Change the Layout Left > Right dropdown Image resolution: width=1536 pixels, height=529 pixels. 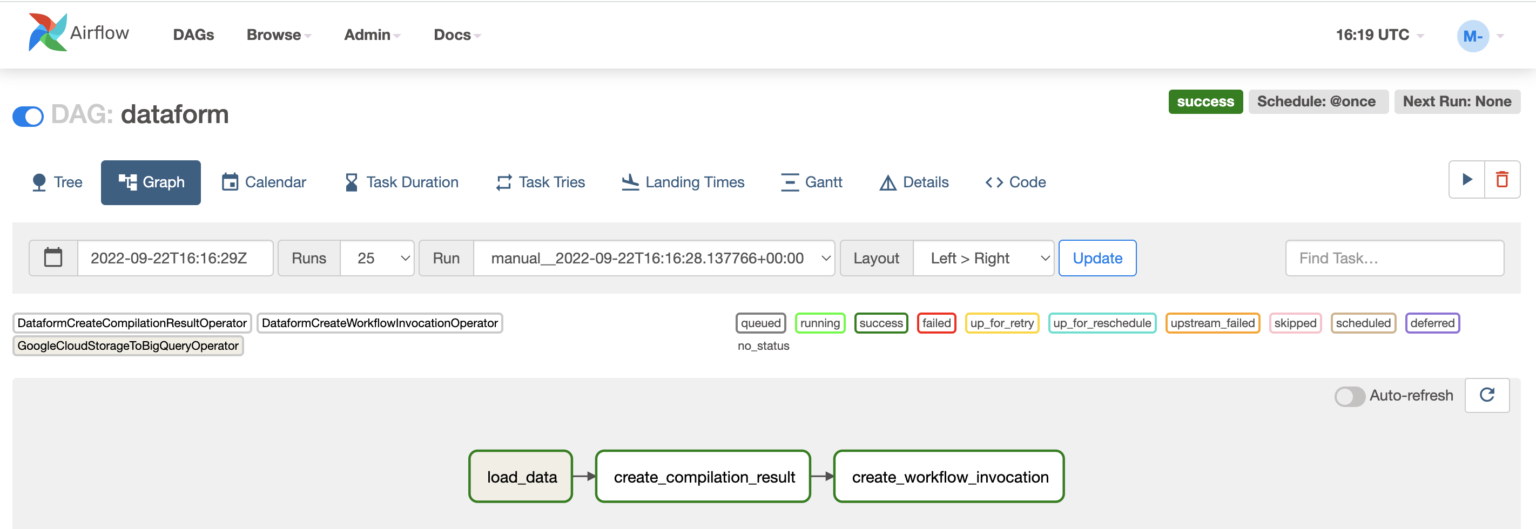click(984, 258)
